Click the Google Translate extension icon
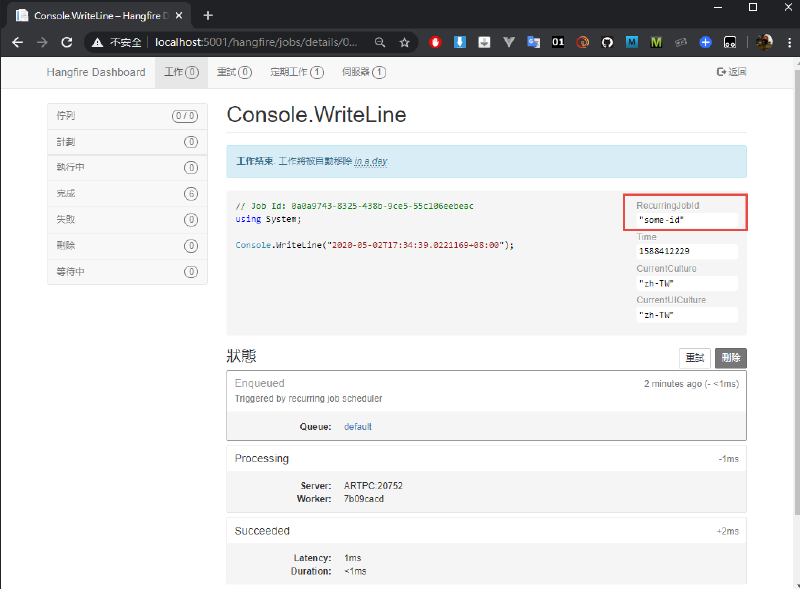Screen dimensions: 800x589 tap(533, 43)
